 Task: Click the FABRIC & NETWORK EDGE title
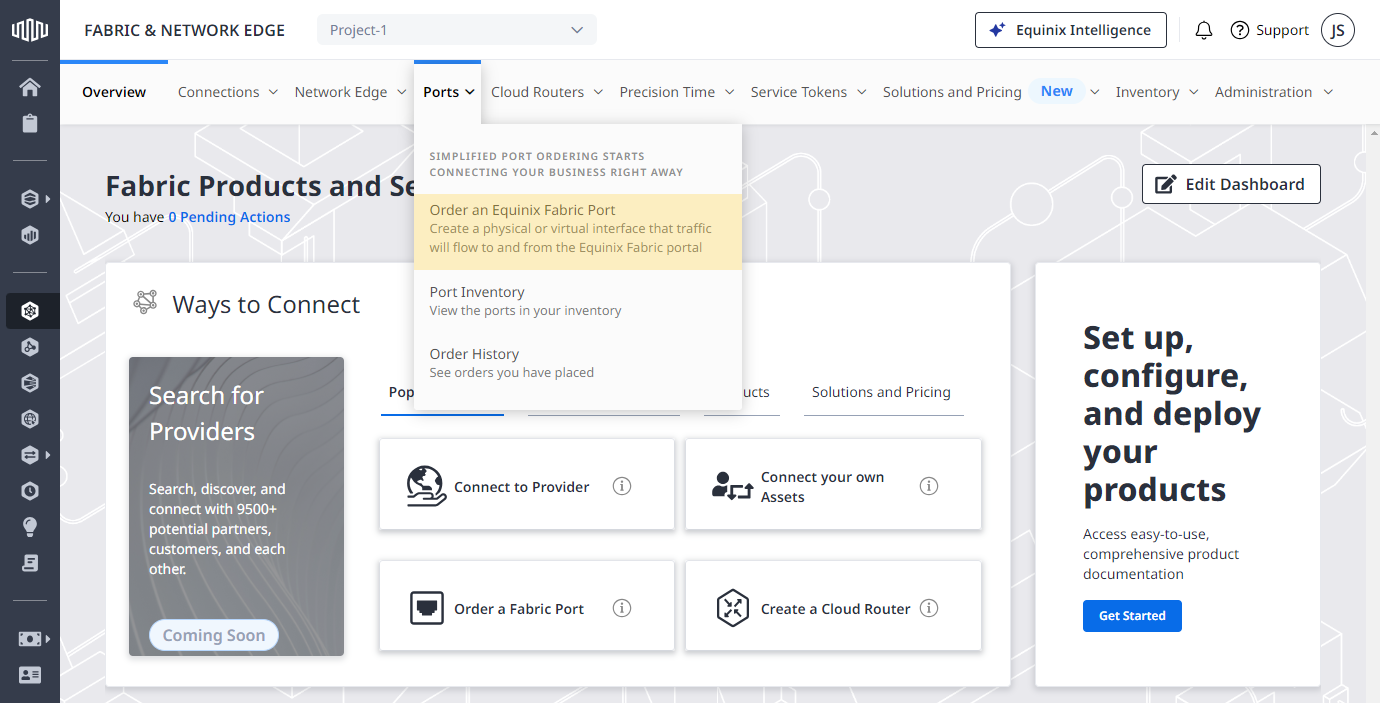click(x=185, y=30)
